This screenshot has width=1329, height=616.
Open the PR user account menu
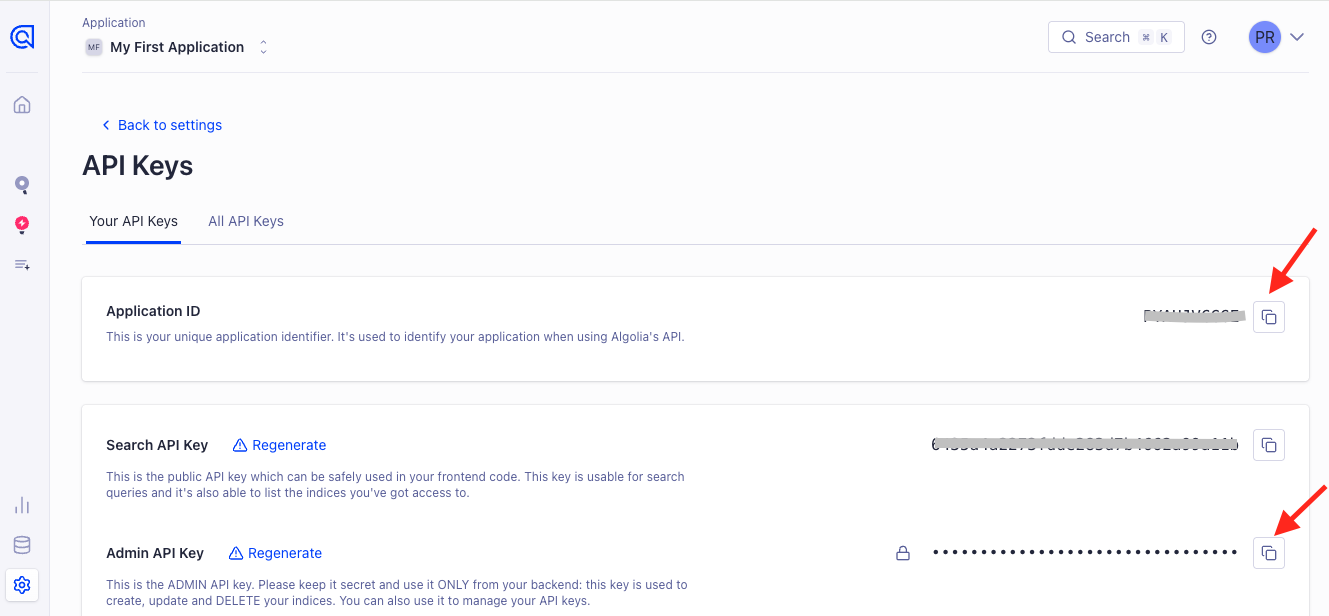[x=1265, y=37]
